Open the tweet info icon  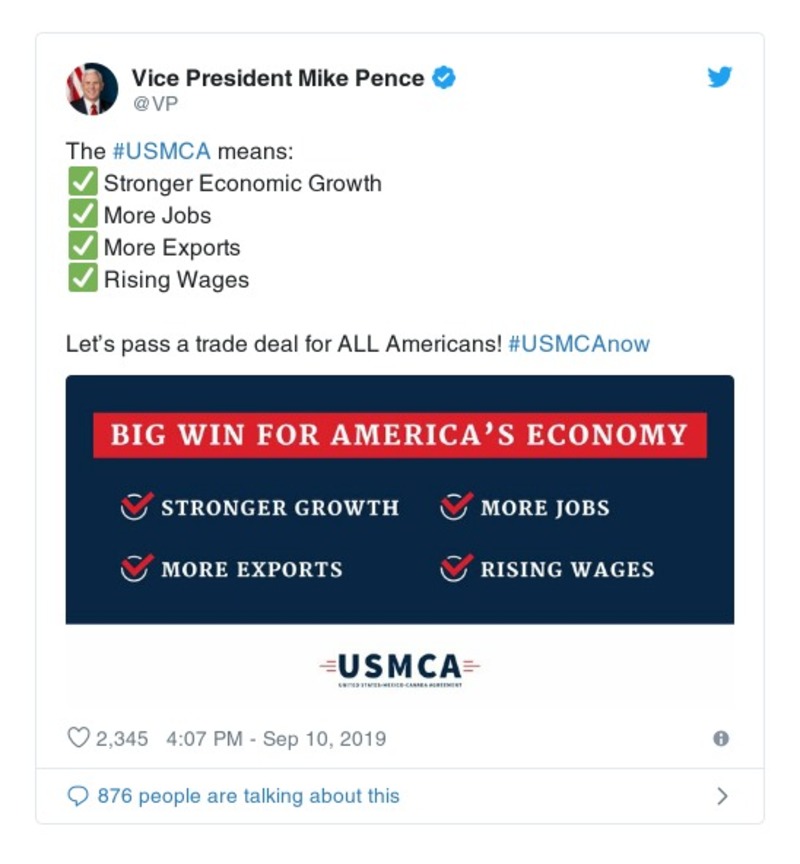720,739
